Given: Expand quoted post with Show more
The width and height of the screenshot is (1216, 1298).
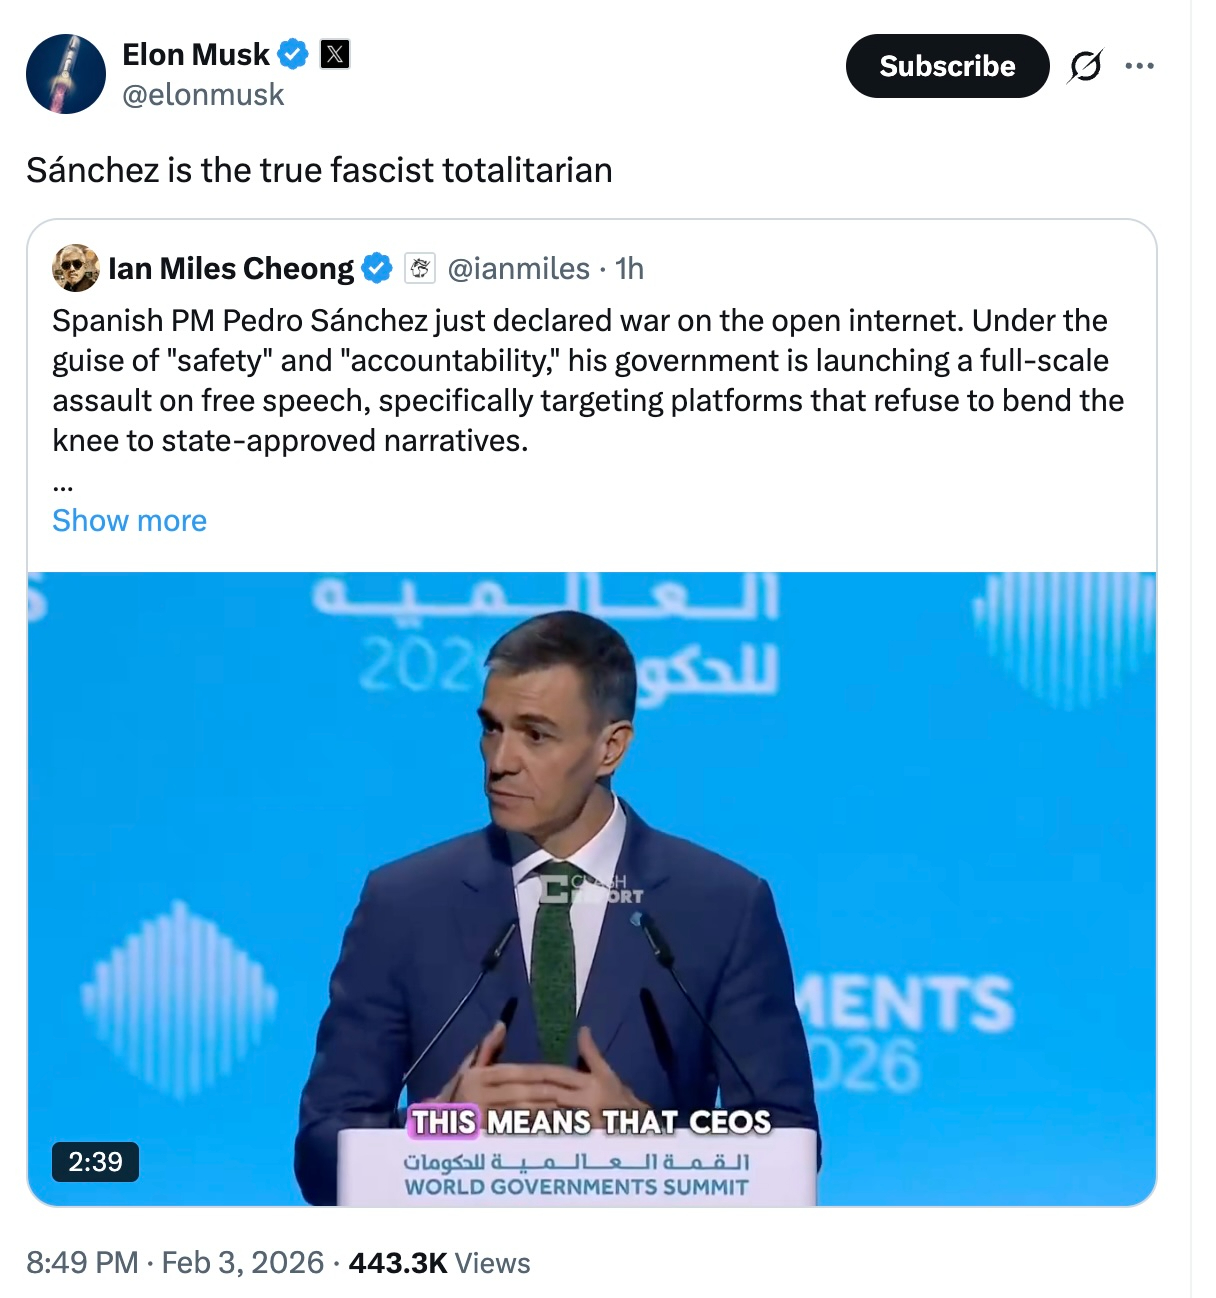Looking at the screenshot, I should pyautogui.click(x=129, y=520).
